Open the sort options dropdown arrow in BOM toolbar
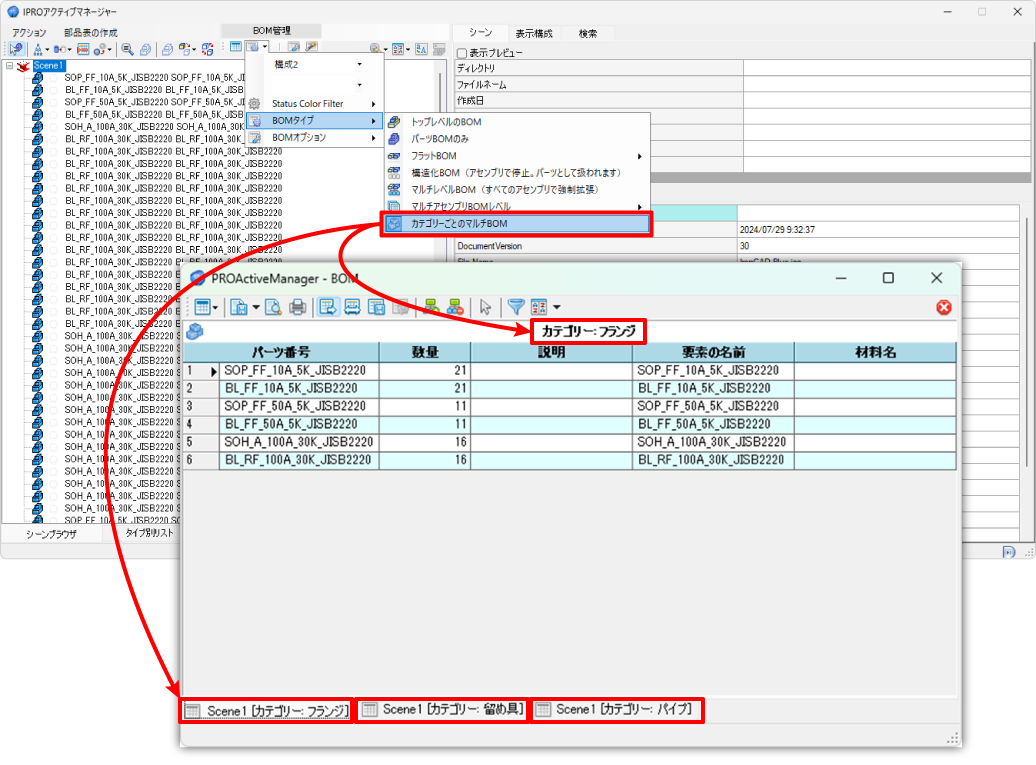Viewport: 1036px width, 765px height. 557,308
